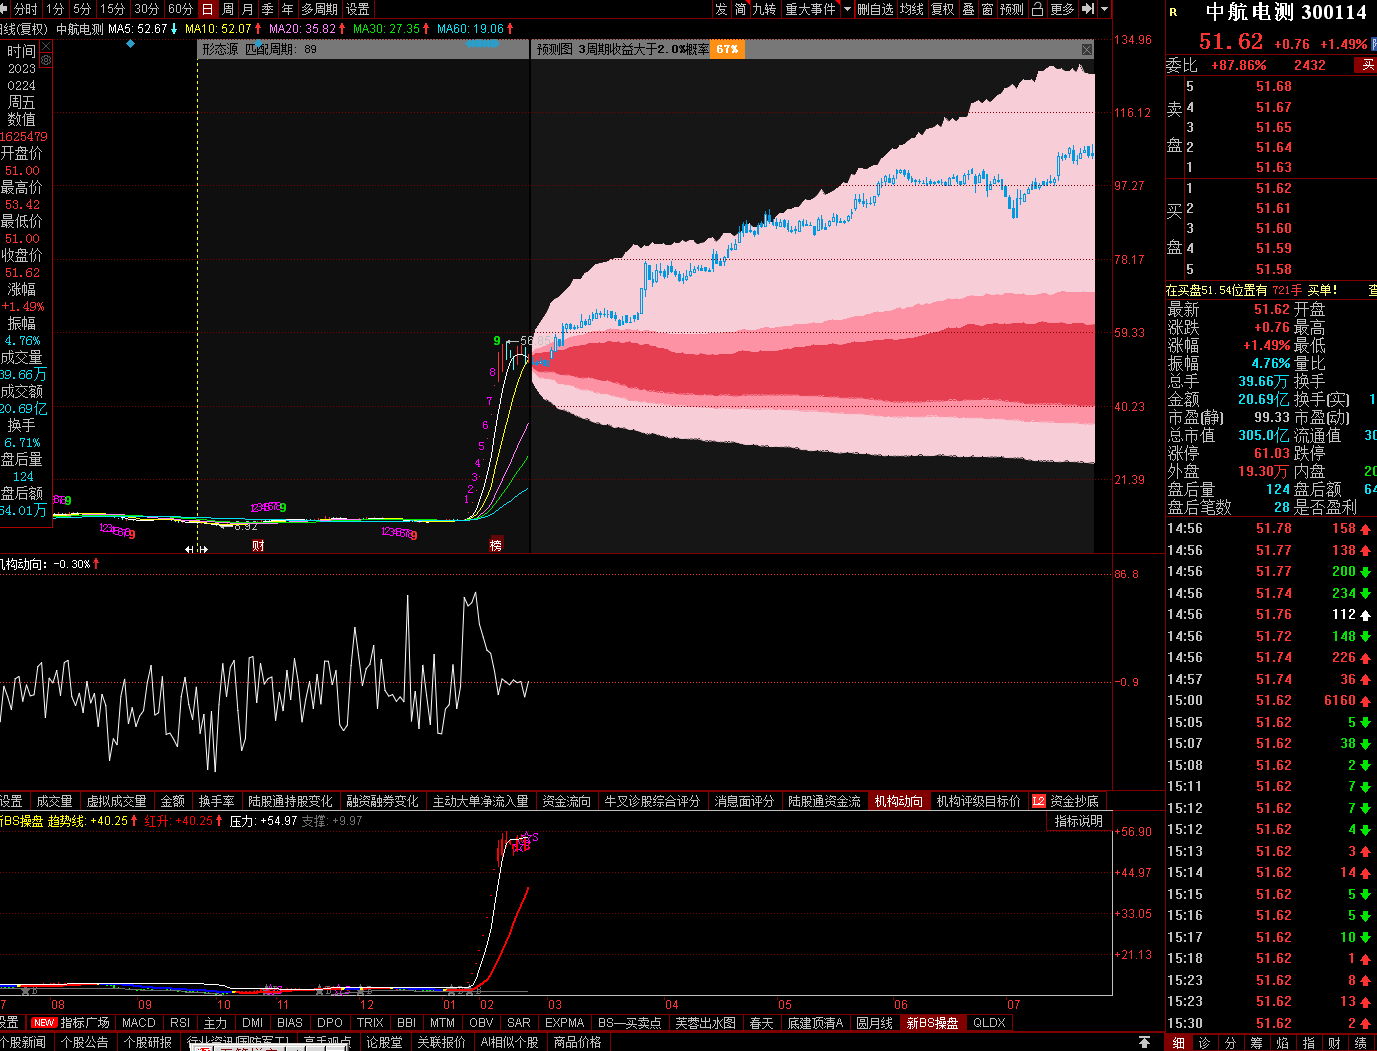
Task: Click the 买 button next to 委比
Action: [1367, 65]
